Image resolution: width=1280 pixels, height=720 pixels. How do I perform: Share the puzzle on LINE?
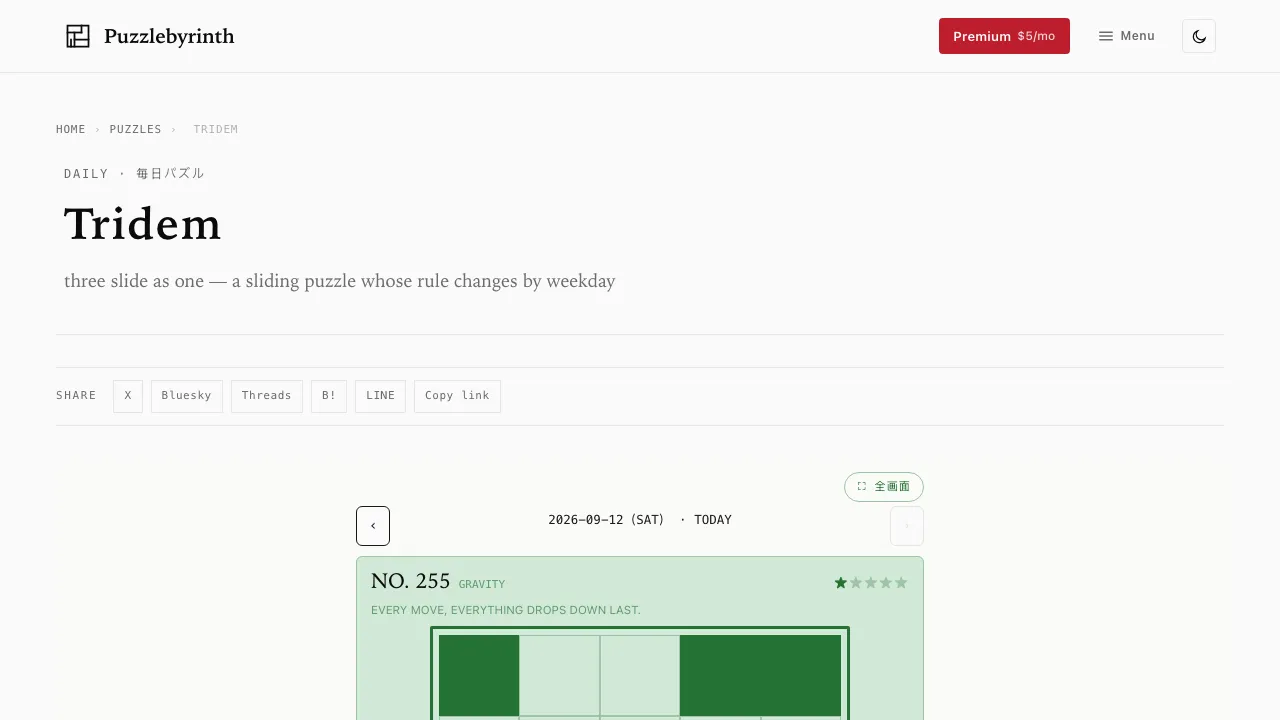click(x=380, y=396)
